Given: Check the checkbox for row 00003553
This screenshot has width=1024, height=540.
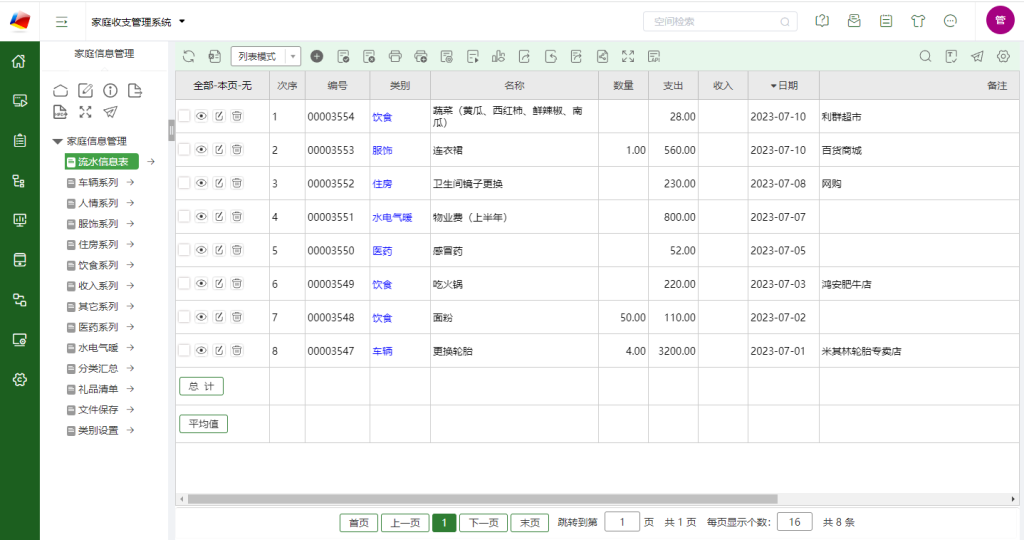Looking at the screenshot, I should (x=184, y=150).
